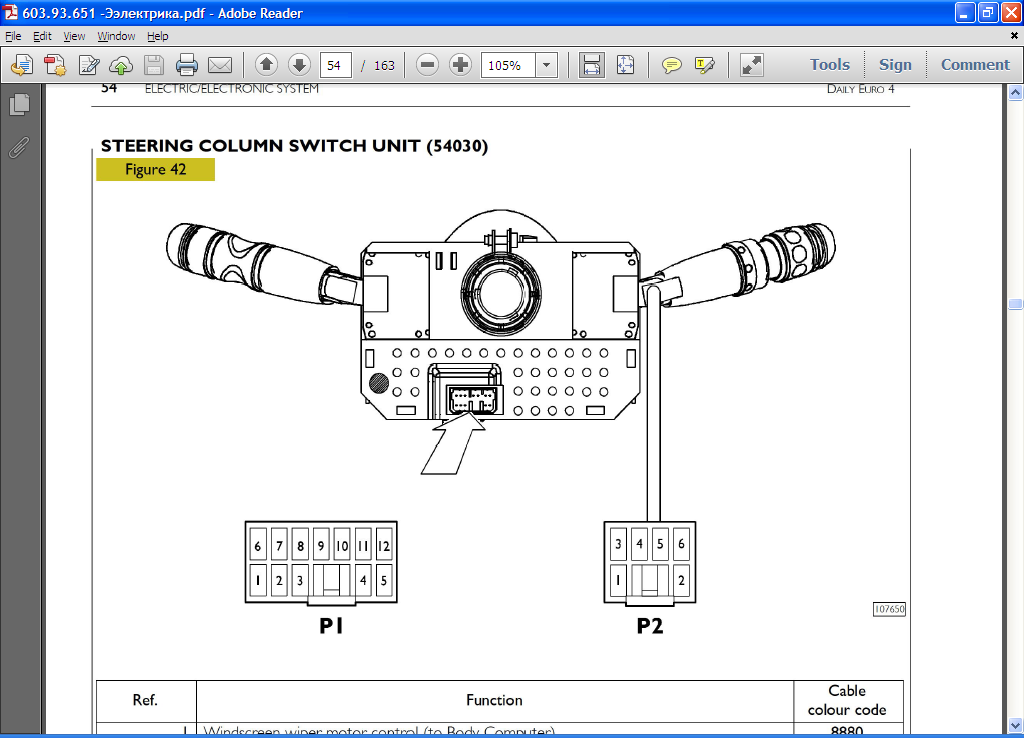The width and height of the screenshot is (1024, 738).
Task: Click the cloud upload icon
Action: pyautogui.click(x=121, y=65)
